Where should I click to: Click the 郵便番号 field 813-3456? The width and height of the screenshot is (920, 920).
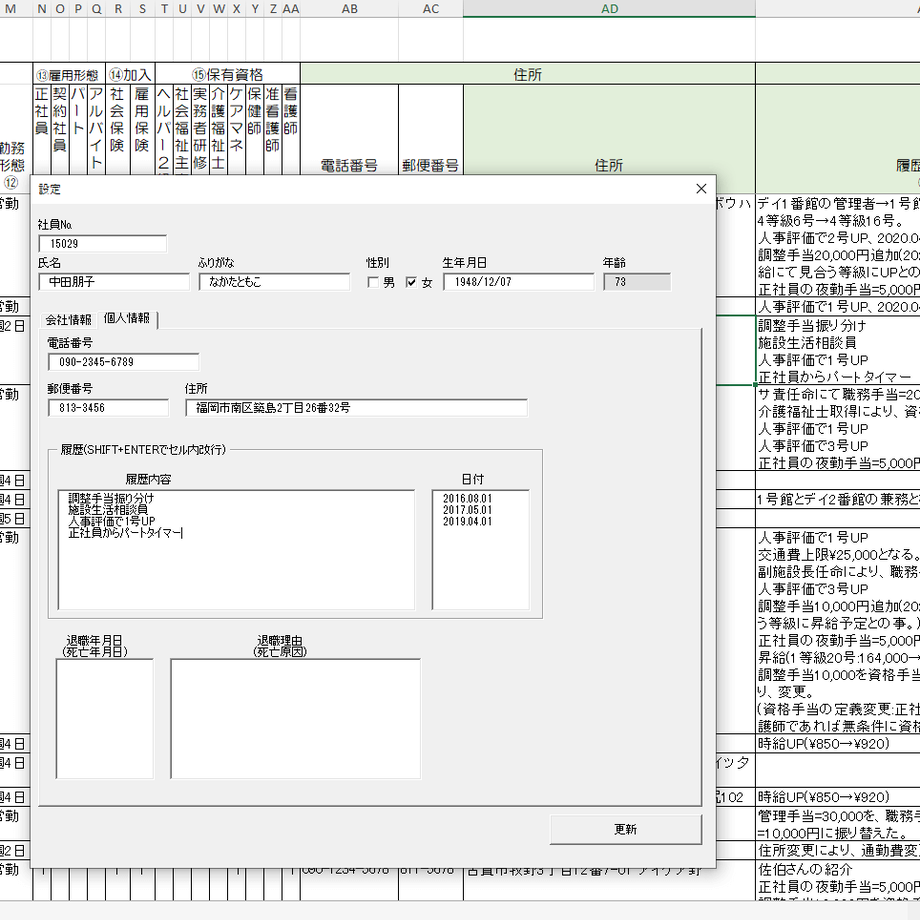point(109,408)
